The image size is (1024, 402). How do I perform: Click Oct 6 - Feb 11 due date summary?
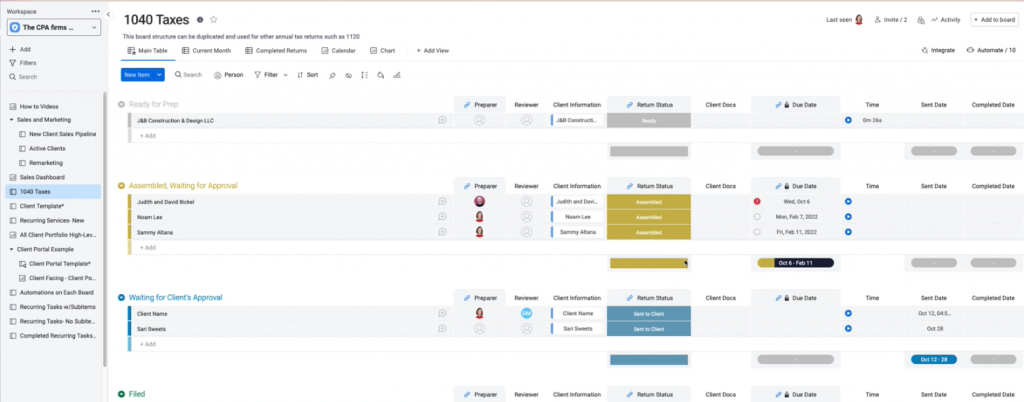[795, 263]
